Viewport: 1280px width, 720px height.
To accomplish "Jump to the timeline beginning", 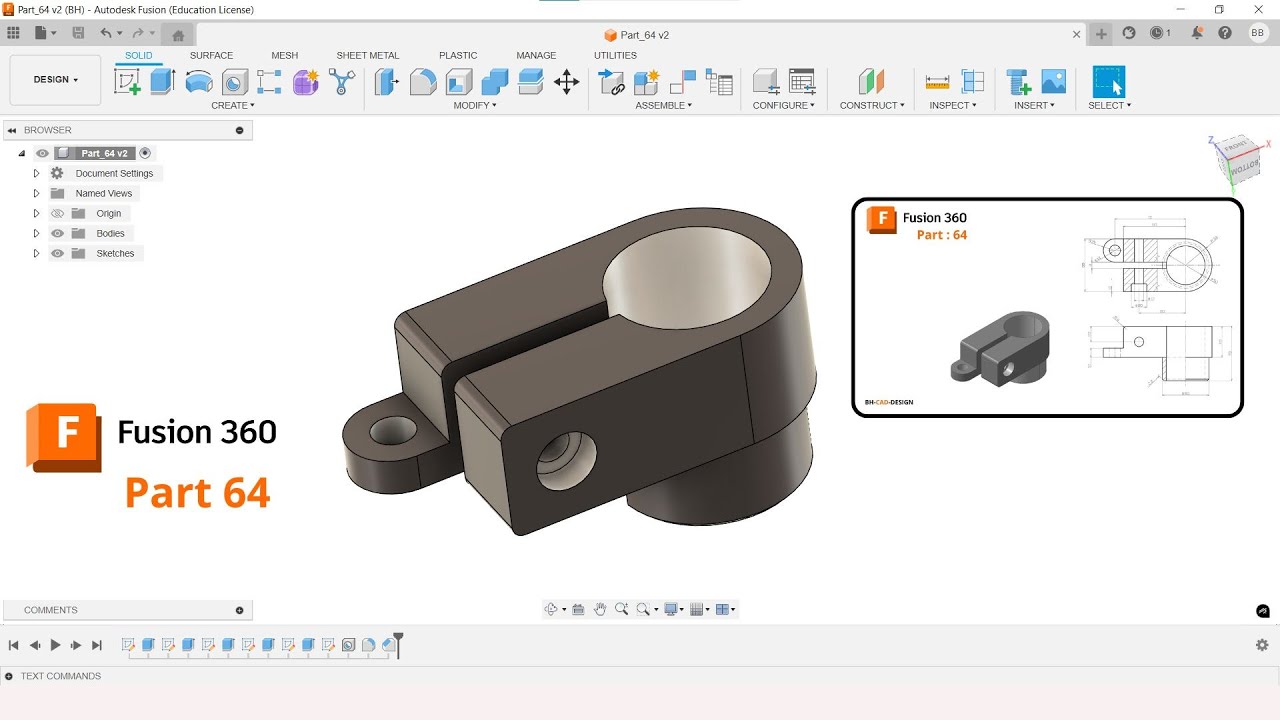I will [14, 645].
